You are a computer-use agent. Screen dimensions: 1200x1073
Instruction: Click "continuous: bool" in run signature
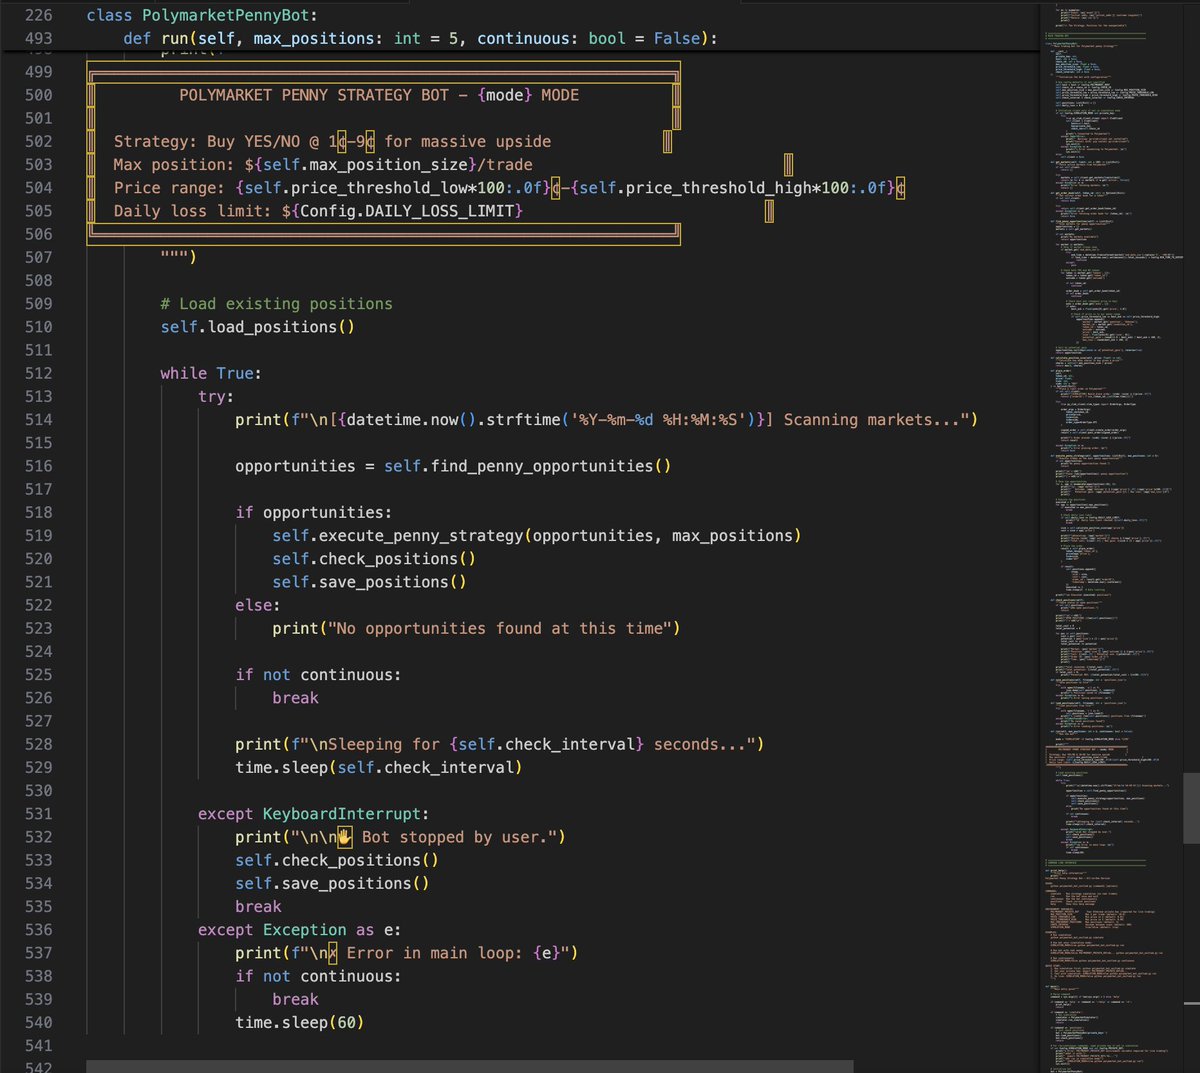coord(551,38)
